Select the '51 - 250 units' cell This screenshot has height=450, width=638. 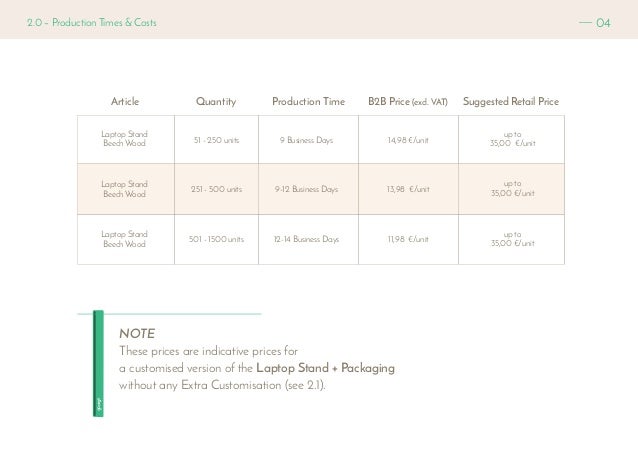[216, 141]
